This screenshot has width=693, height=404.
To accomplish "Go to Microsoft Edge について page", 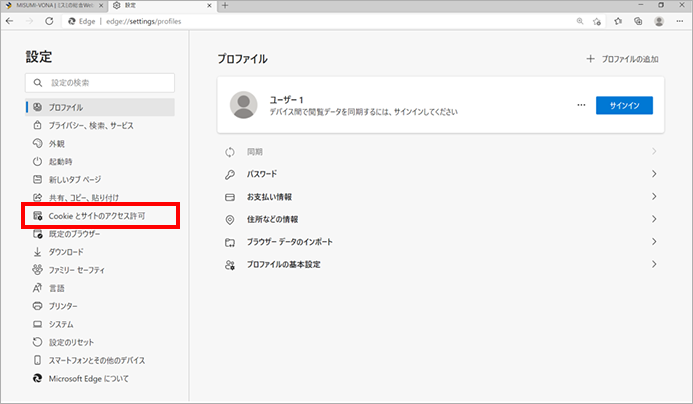I will coord(88,379).
